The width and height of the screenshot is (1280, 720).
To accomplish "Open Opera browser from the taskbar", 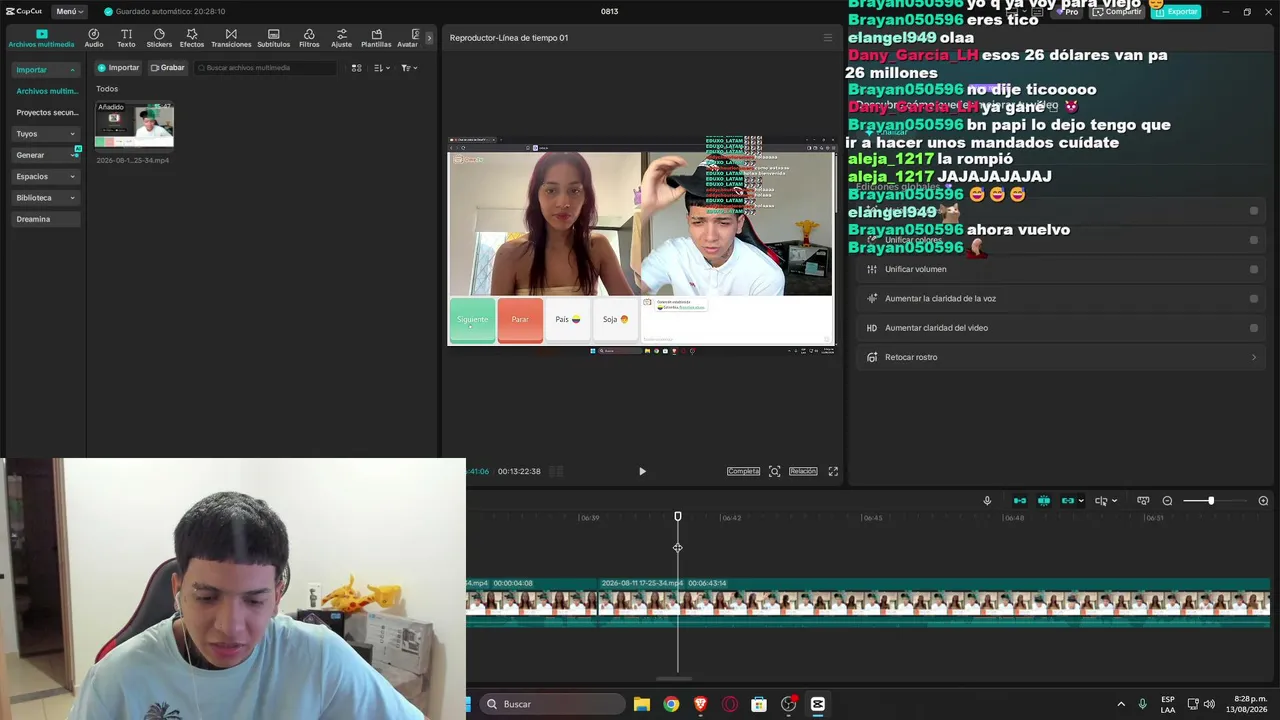I will coord(730,704).
